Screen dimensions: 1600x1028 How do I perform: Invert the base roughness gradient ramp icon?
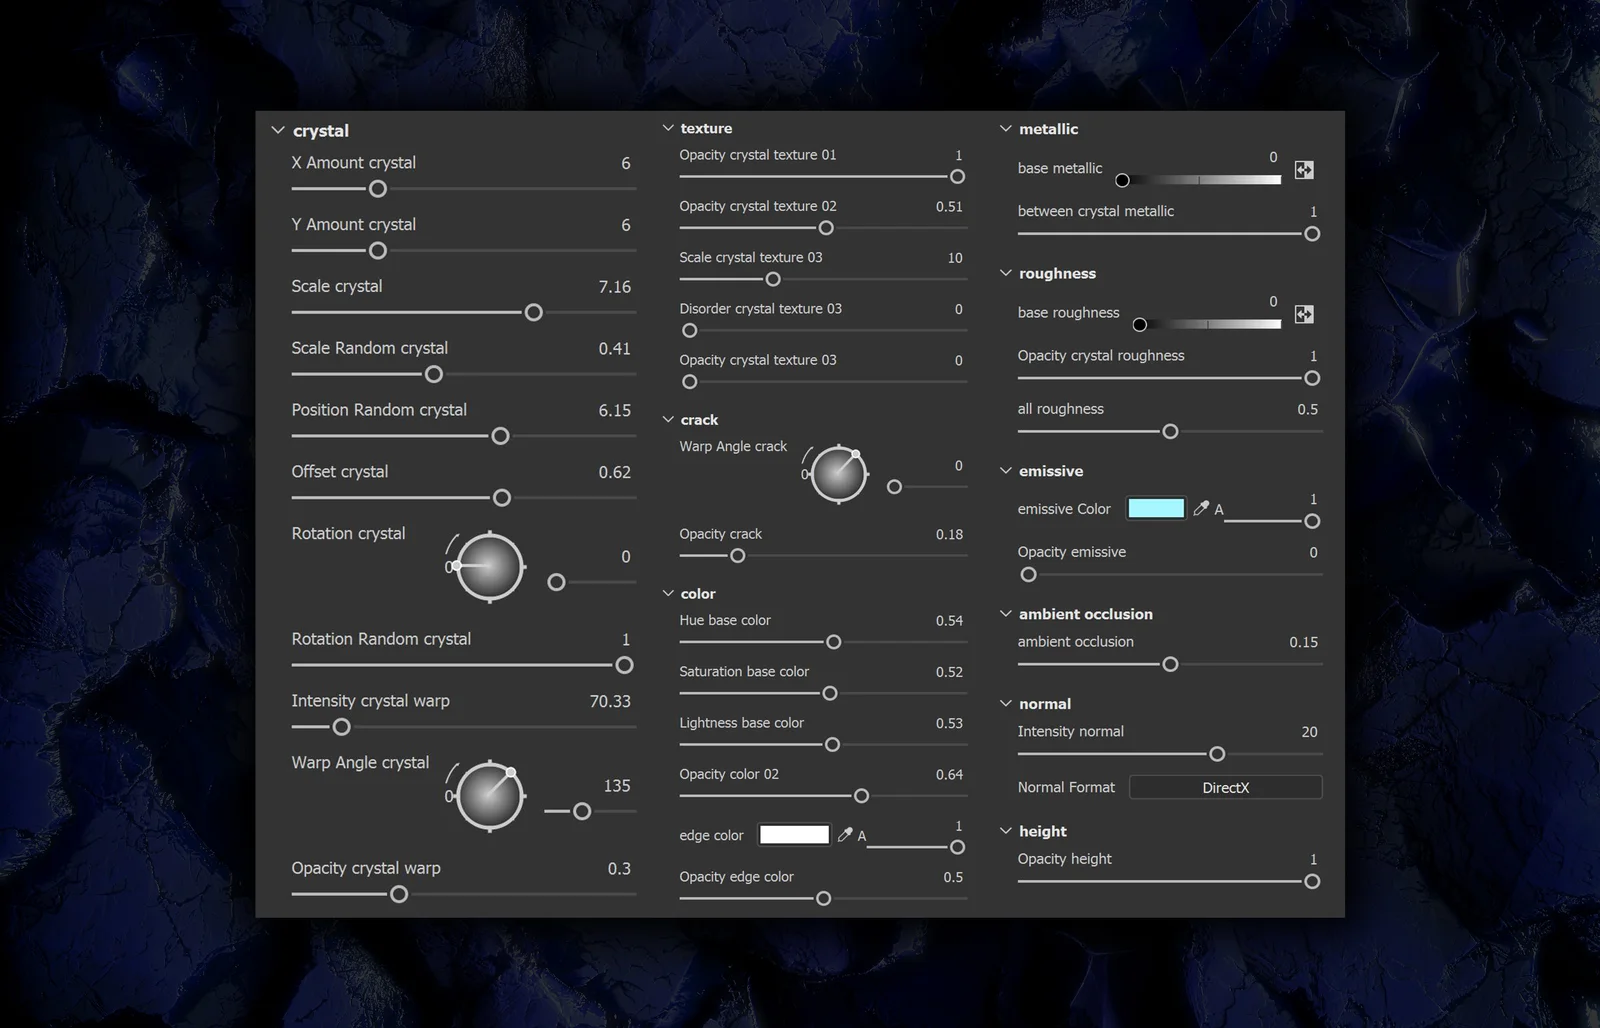[x=1304, y=314]
